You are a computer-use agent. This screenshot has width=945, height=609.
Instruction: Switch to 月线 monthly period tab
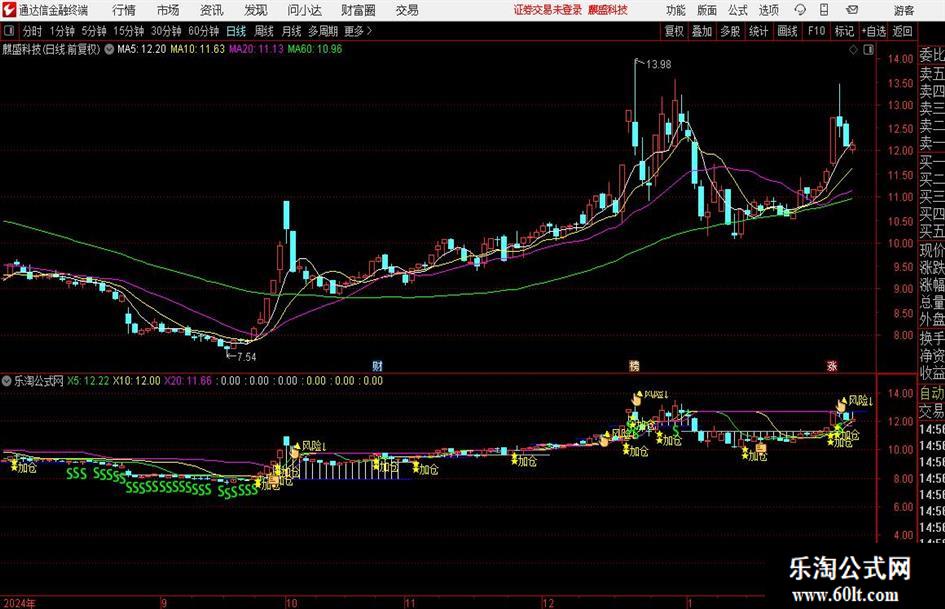pos(292,31)
